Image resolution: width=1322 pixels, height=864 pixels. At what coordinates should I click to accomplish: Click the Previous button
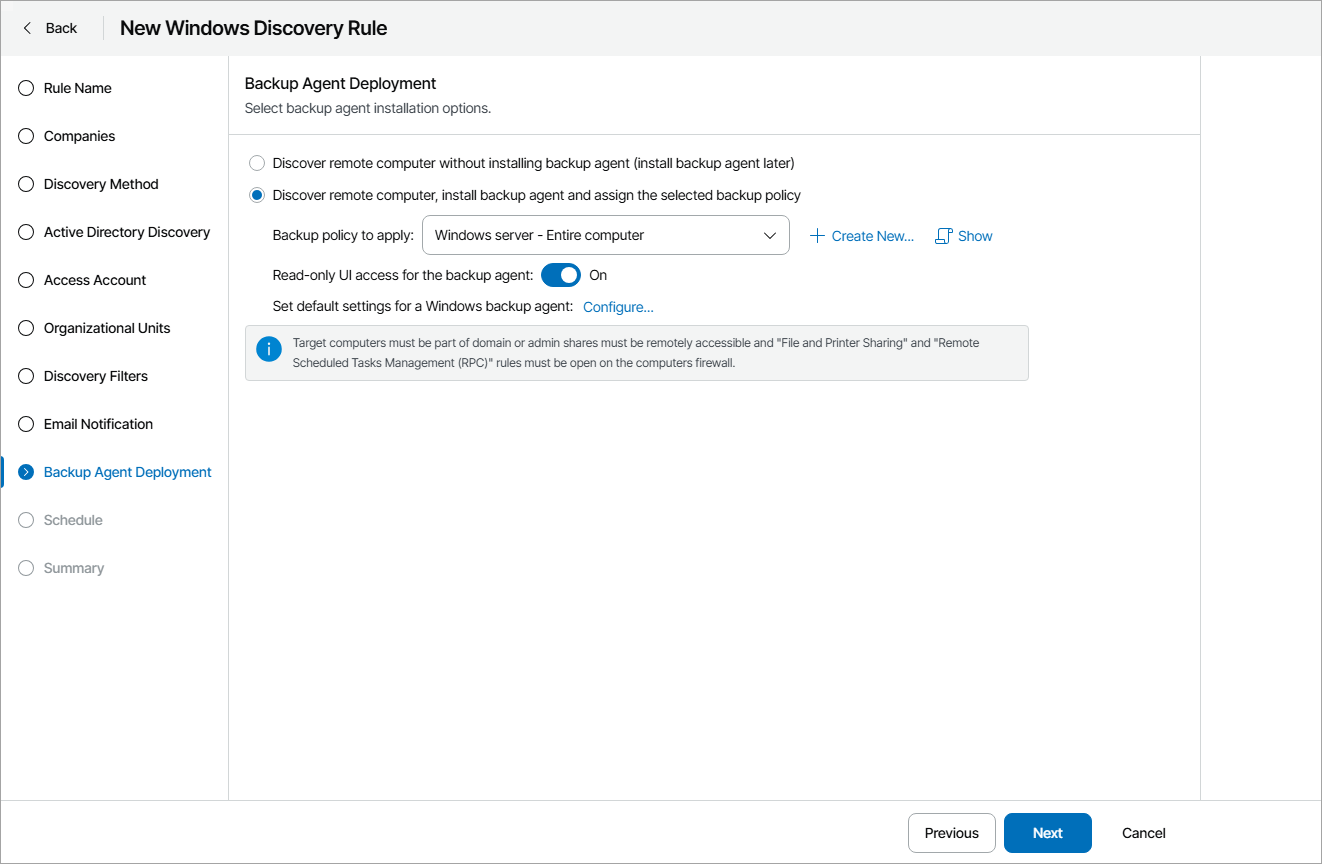[951, 833]
